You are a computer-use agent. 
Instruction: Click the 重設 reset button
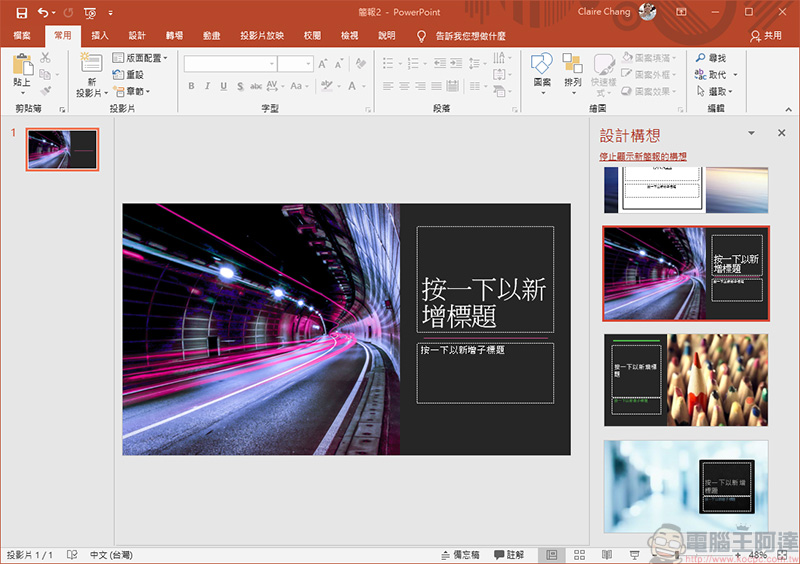[129, 75]
